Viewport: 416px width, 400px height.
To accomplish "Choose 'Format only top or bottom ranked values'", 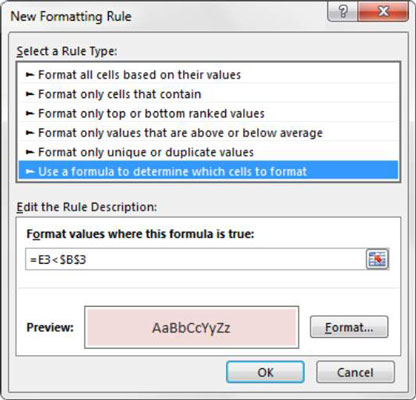I will click(x=208, y=113).
